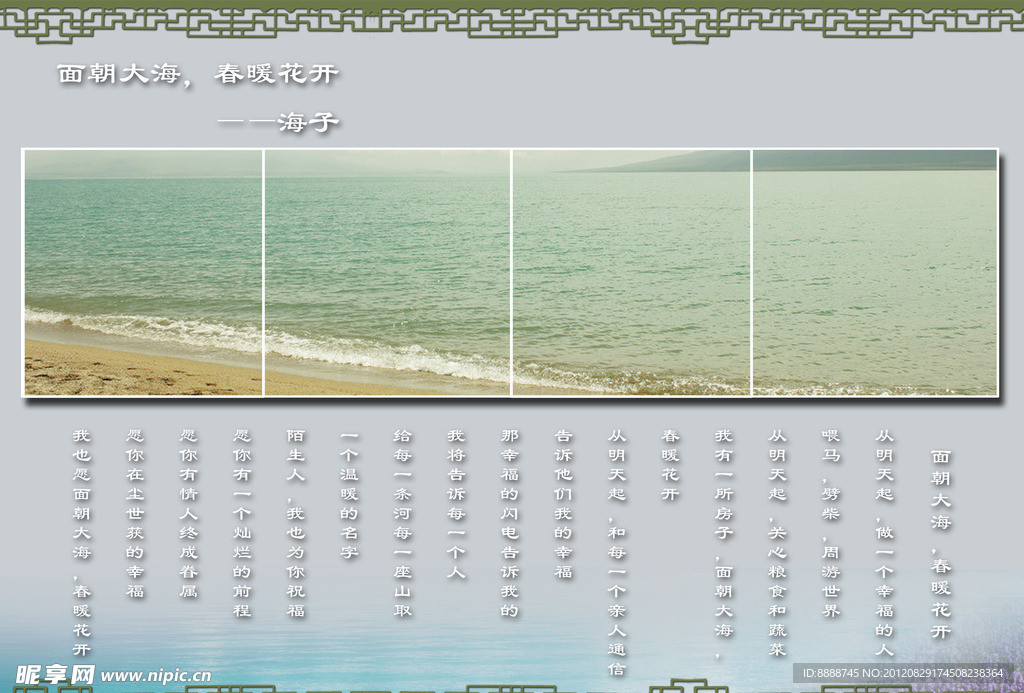Viewport: 1024px width, 693px height.
Task: Open the www.nipic.cn link
Action: tap(156, 676)
